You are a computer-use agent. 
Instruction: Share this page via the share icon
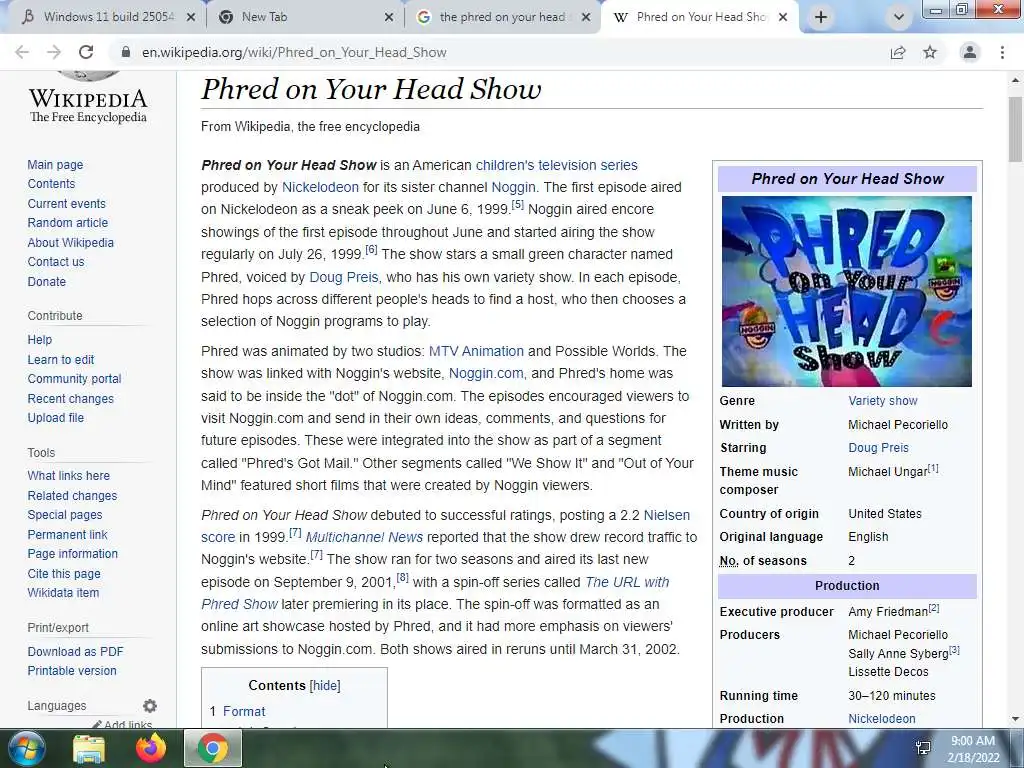click(898, 52)
